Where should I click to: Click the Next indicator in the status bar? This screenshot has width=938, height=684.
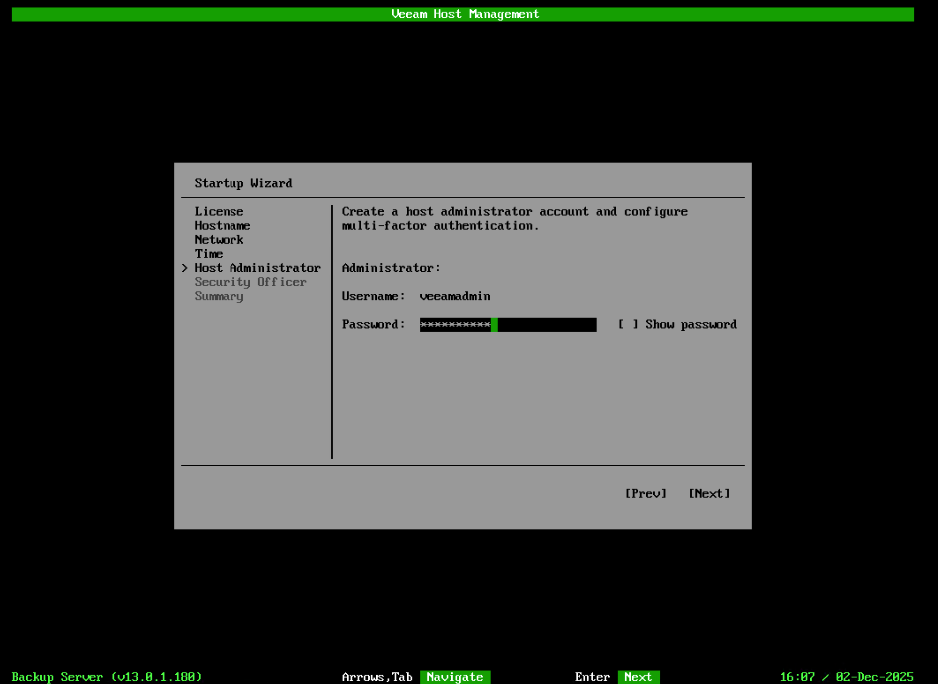(638, 676)
